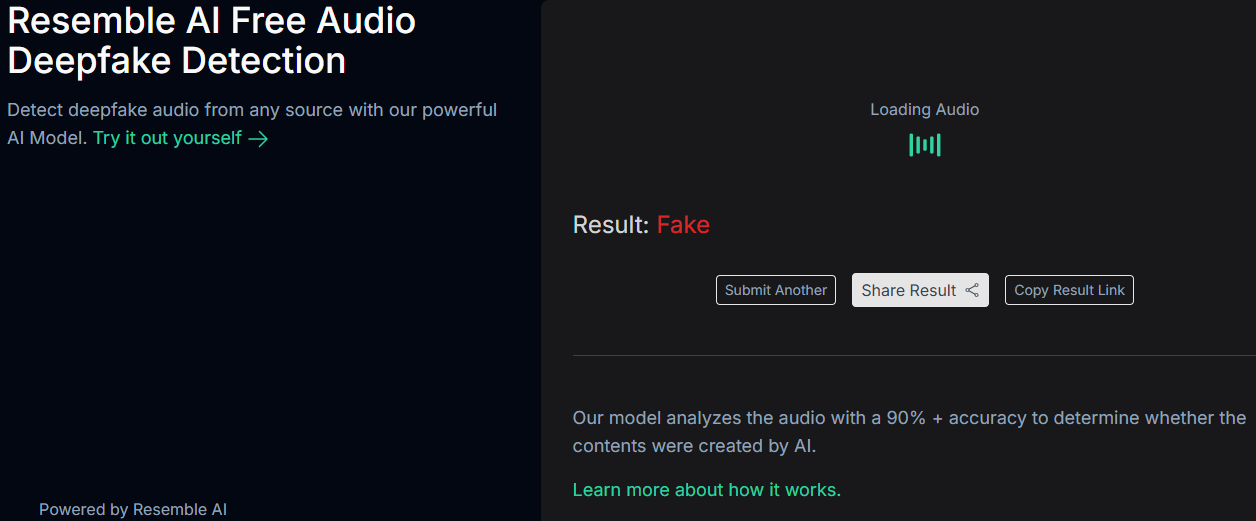Click the 90% + accuracy model description paragraph
This screenshot has width=1256, height=521.
(910, 432)
